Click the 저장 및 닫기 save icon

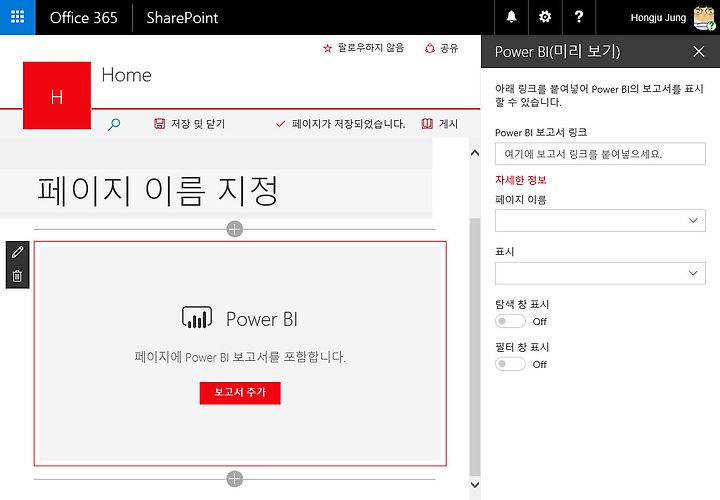point(159,124)
